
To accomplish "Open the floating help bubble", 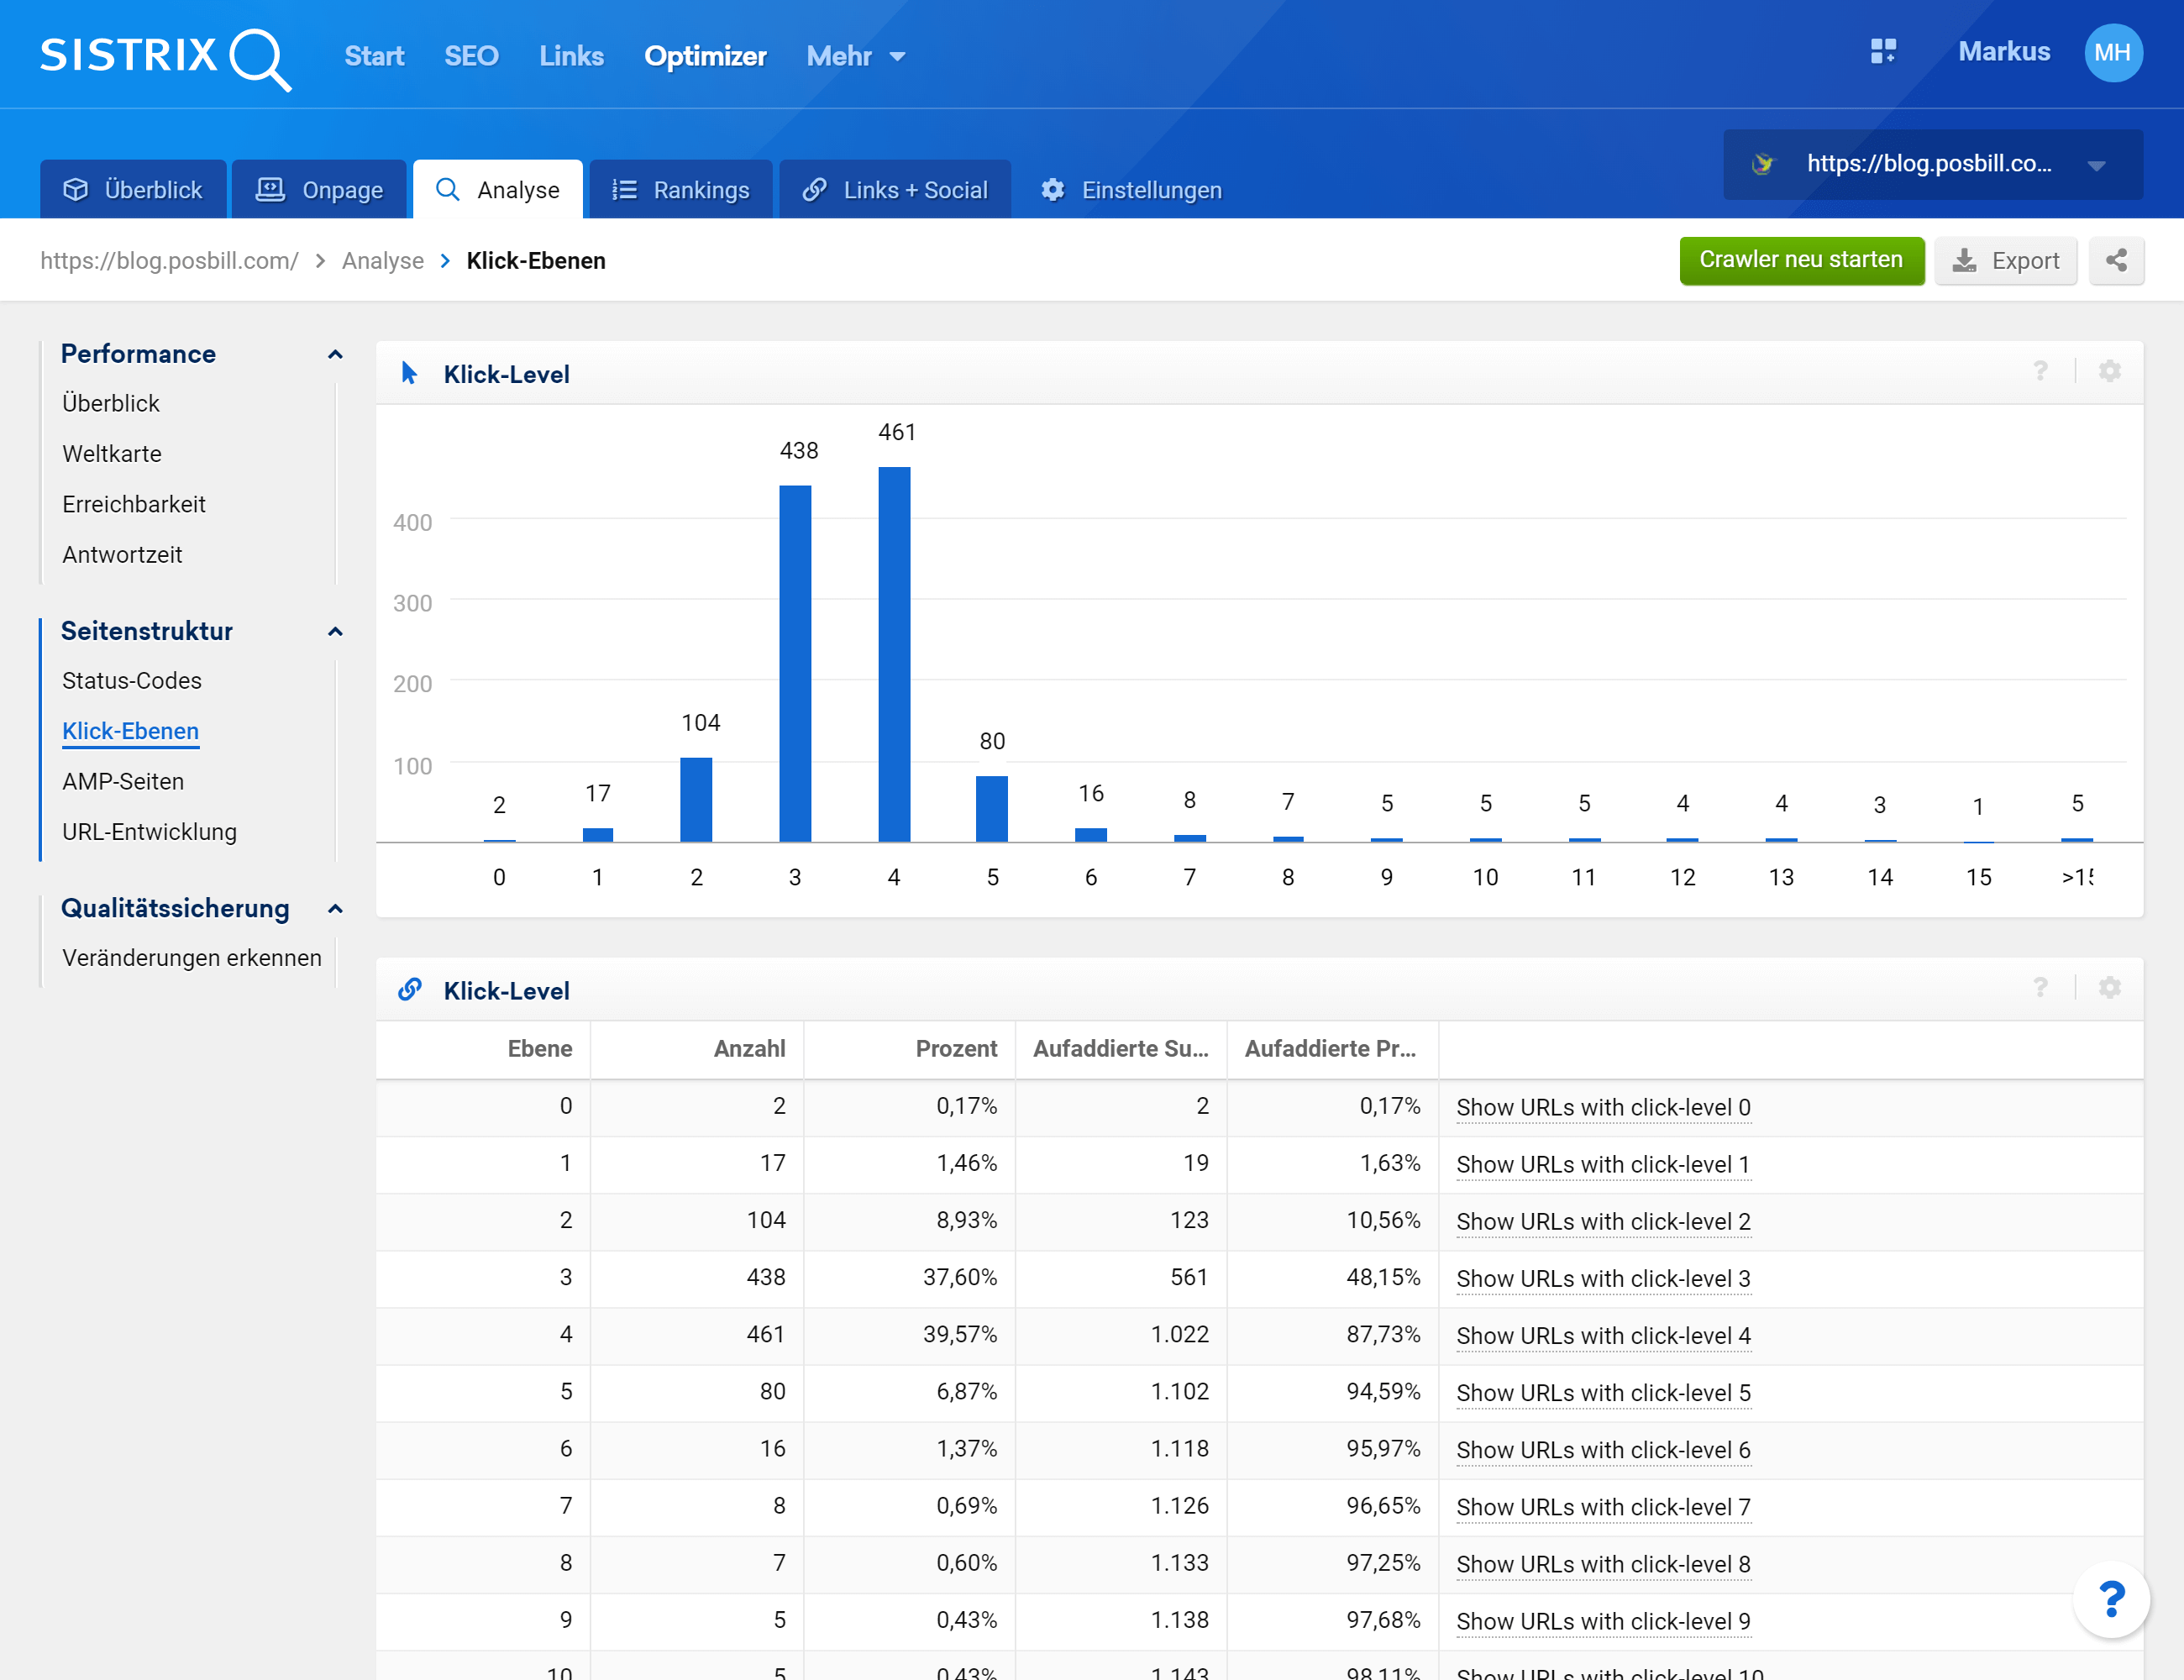I will click(2111, 1599).
